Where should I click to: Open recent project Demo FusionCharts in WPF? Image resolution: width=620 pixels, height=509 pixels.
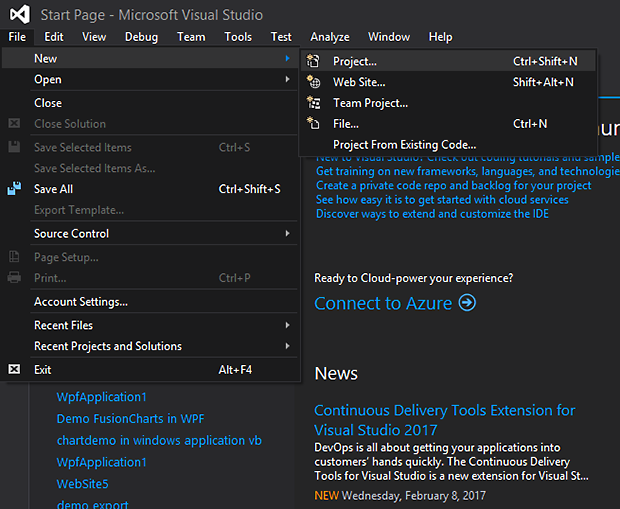coord(130,418)
